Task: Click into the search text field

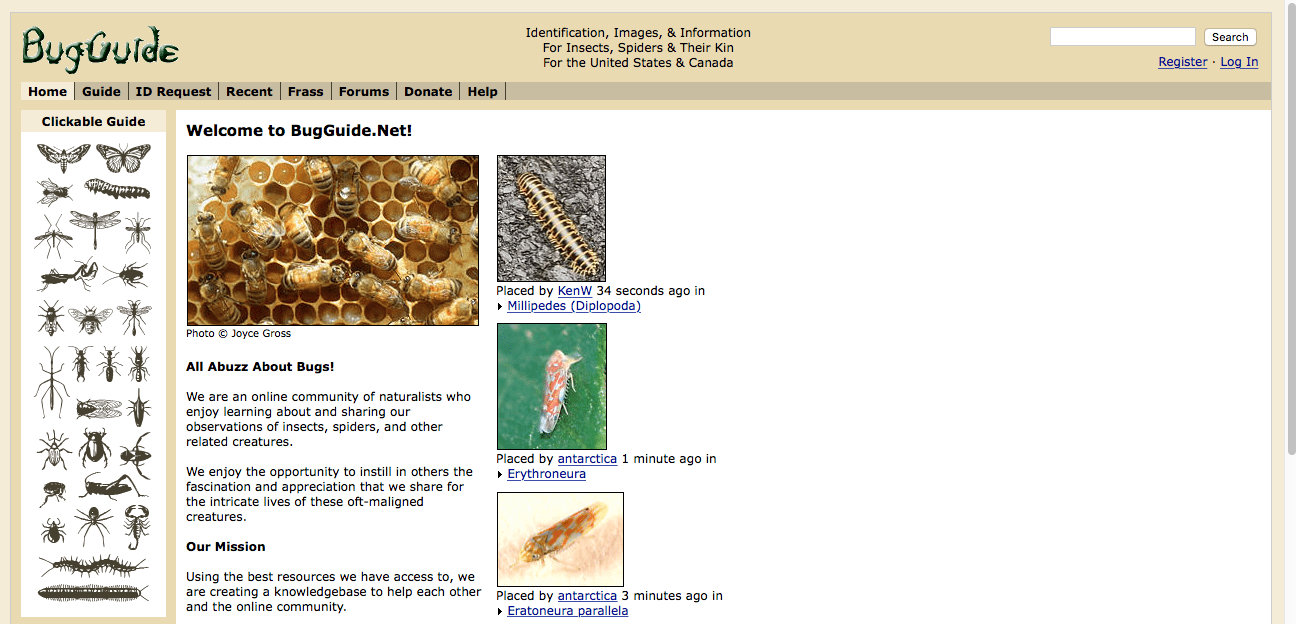Action: (1122, 37)
